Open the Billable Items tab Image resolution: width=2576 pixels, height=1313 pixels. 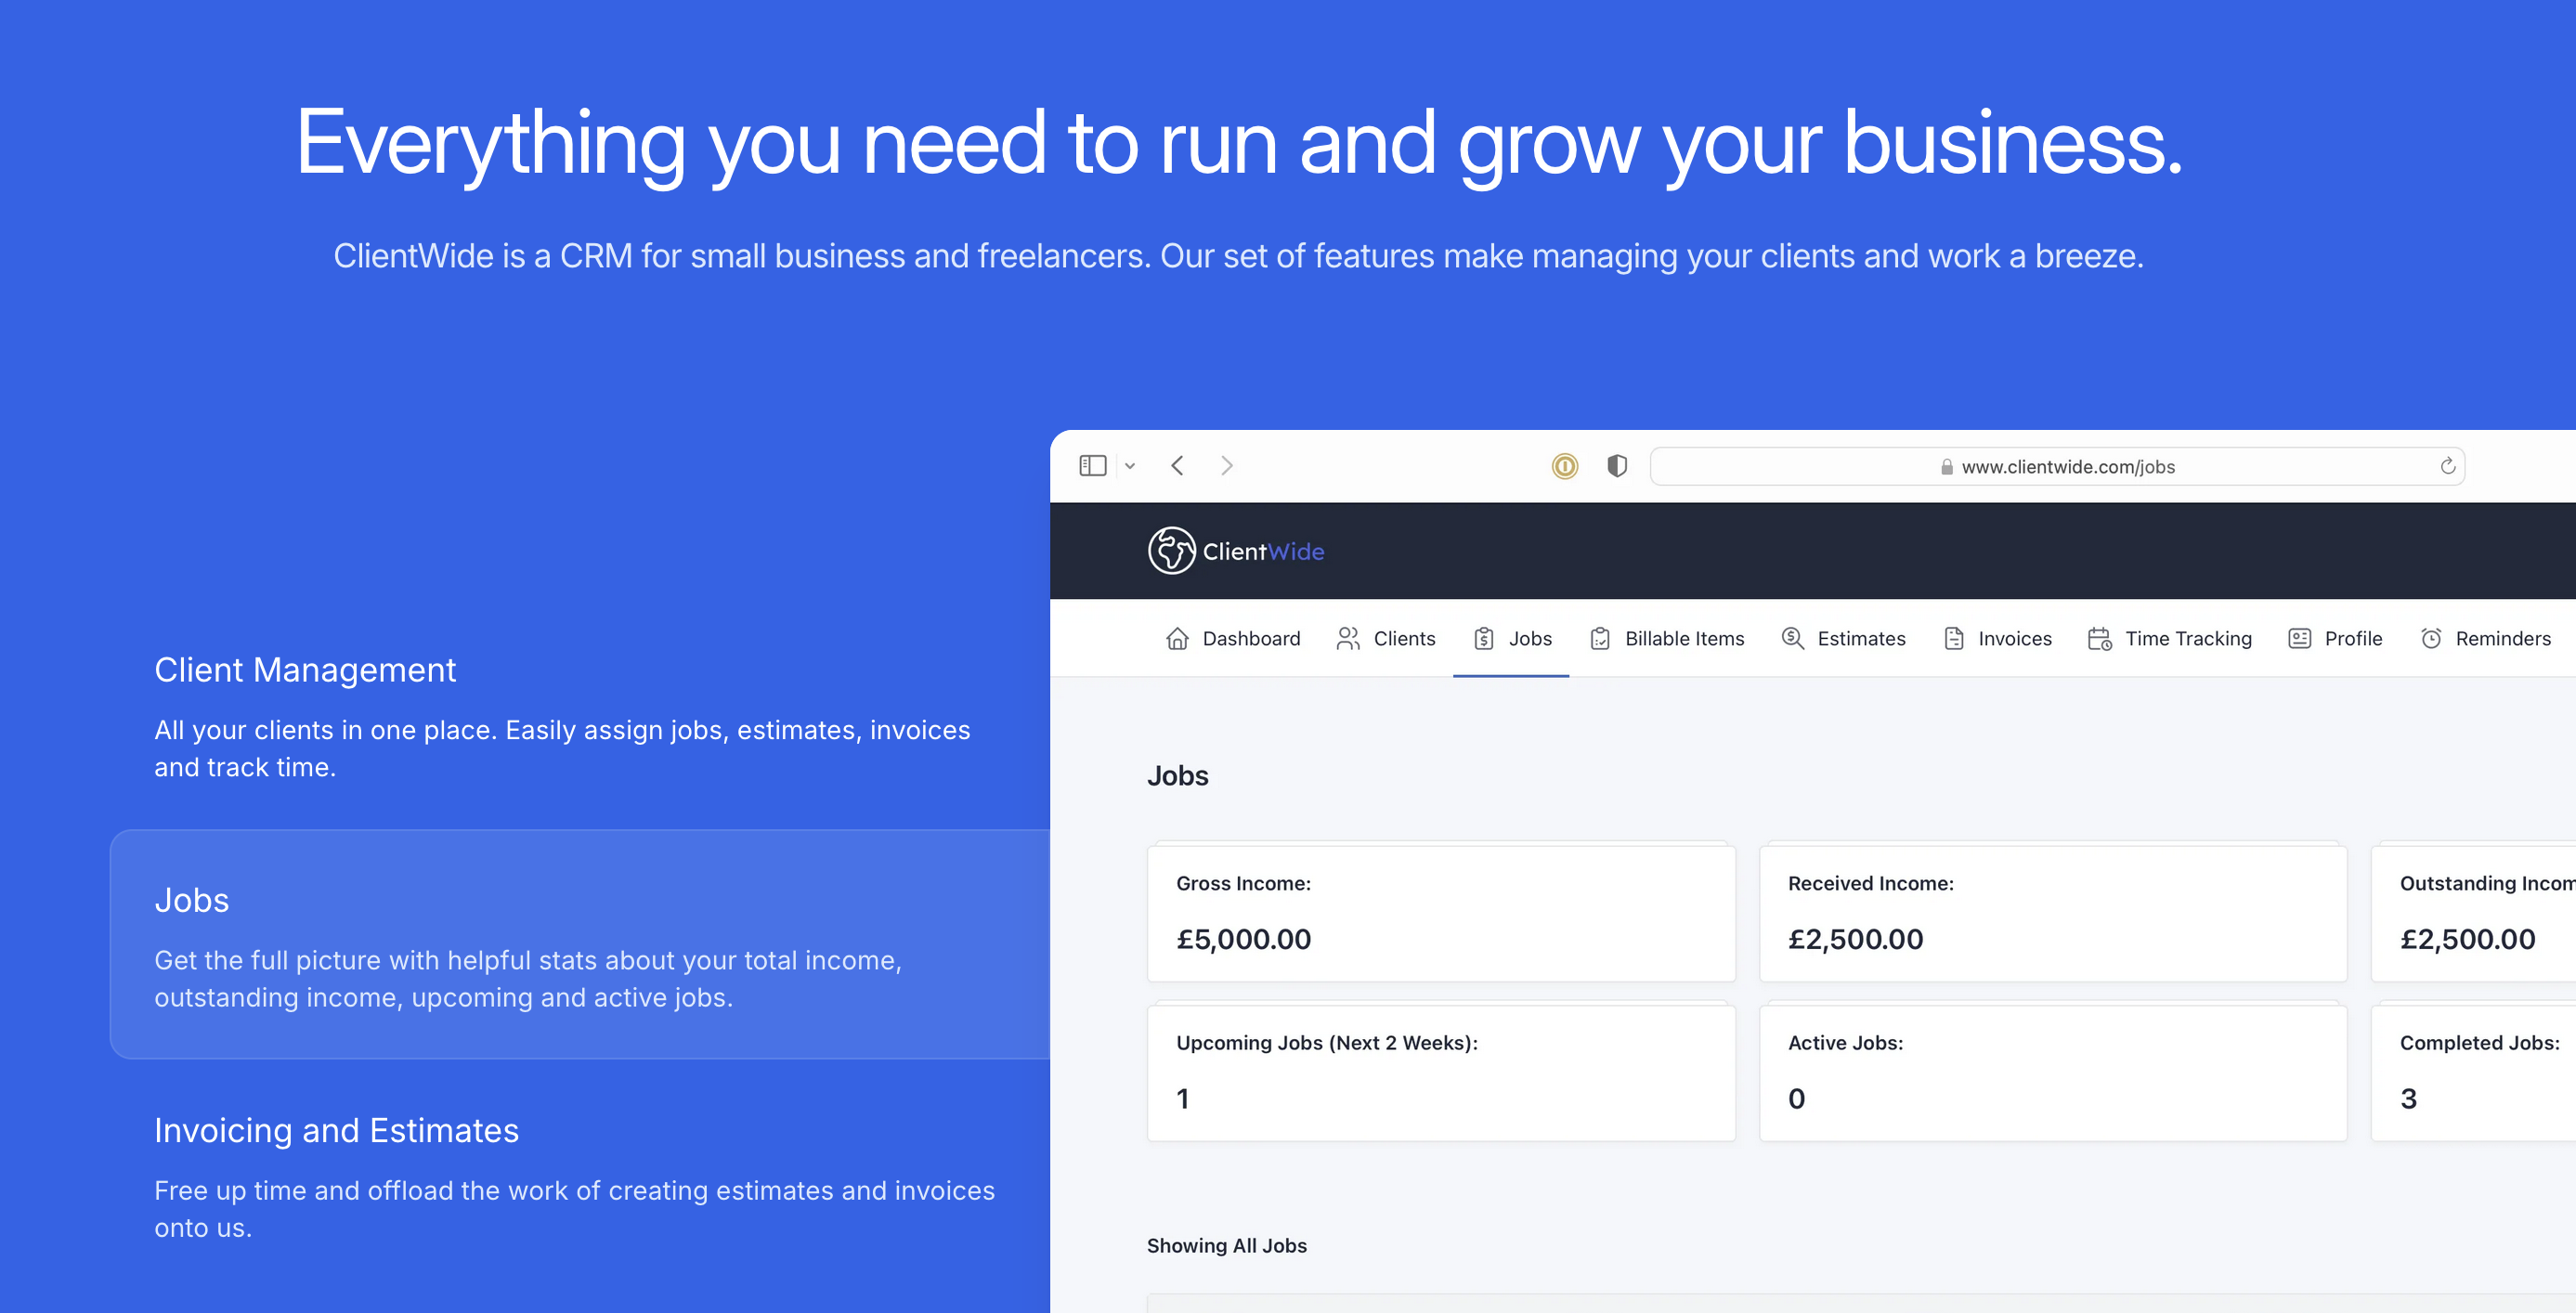(1667, 639)
